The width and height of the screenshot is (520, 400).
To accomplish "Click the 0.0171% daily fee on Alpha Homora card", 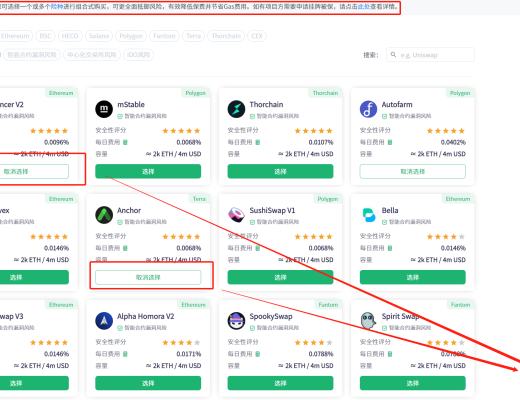I will (189, 354).
